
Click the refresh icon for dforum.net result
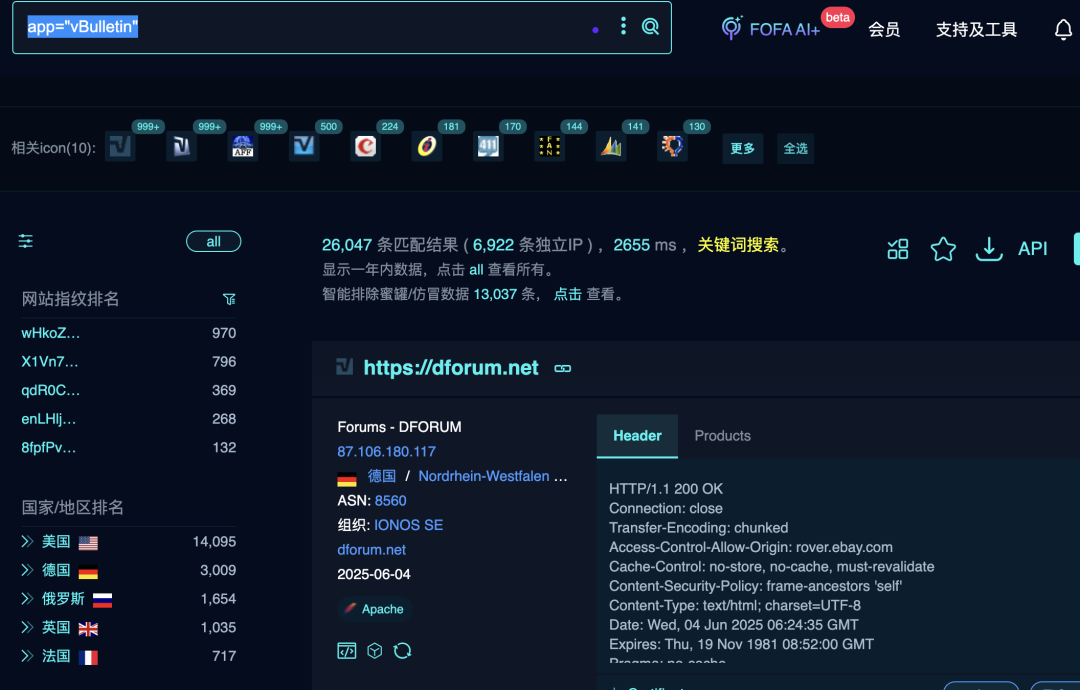click(x=402, y=651)
